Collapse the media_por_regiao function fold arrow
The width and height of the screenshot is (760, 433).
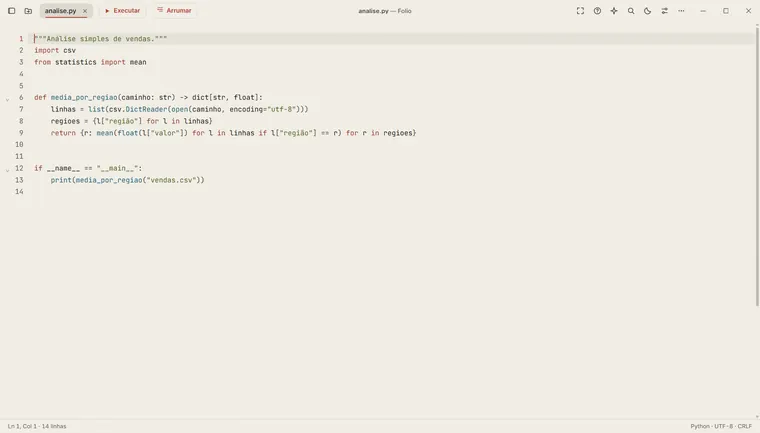click(7, 99)
